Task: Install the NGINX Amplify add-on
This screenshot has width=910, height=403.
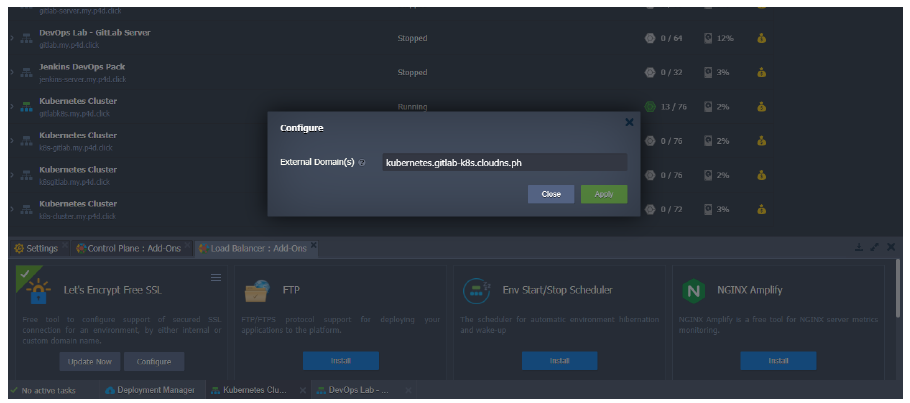Action: (778, 361)
